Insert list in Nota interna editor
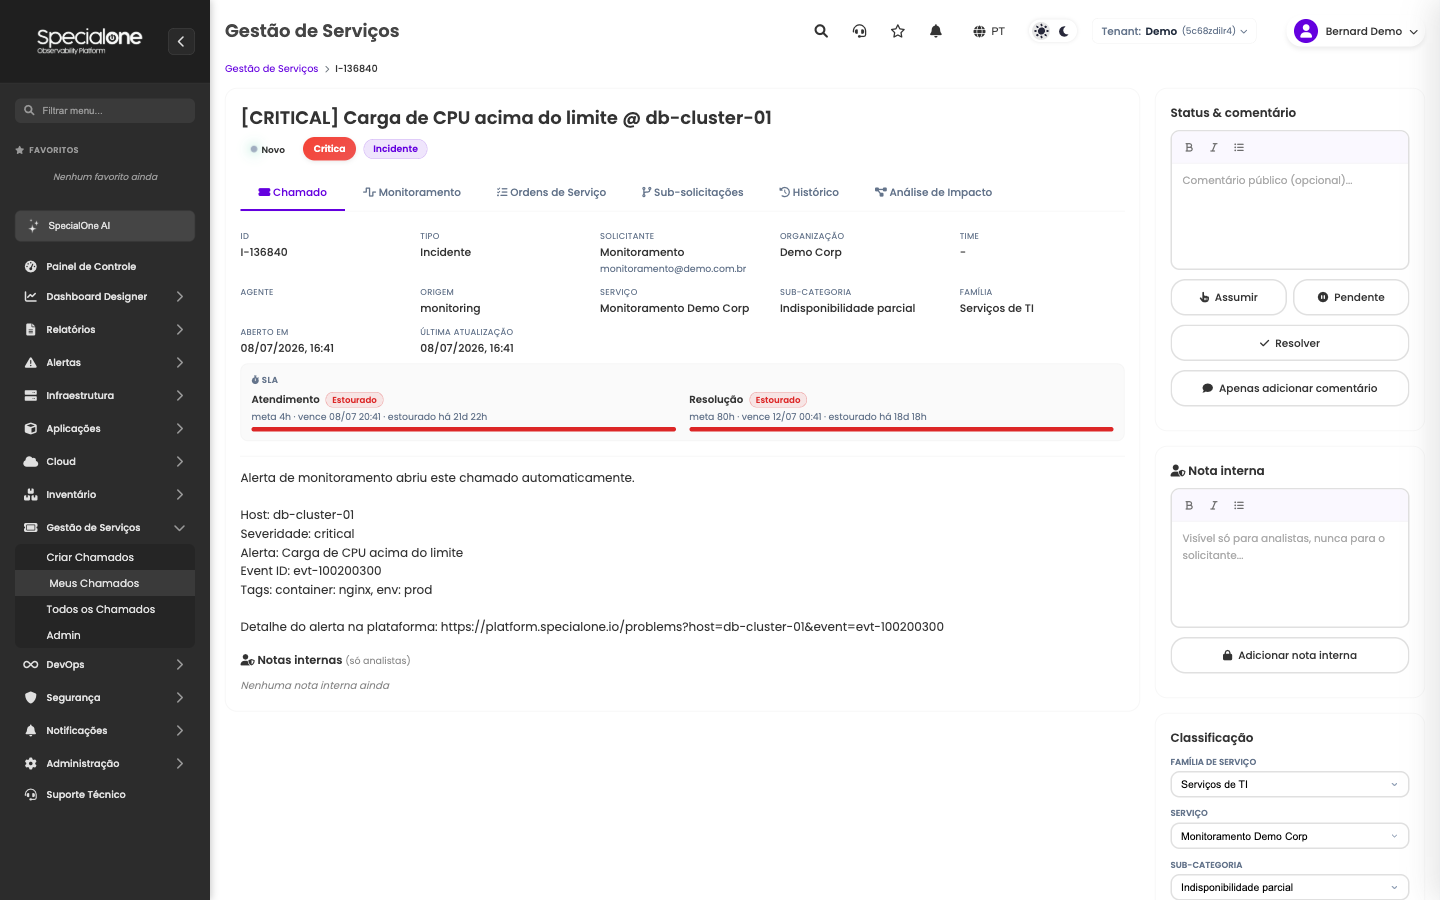1440x900 pixels. tap(1239, 505)
